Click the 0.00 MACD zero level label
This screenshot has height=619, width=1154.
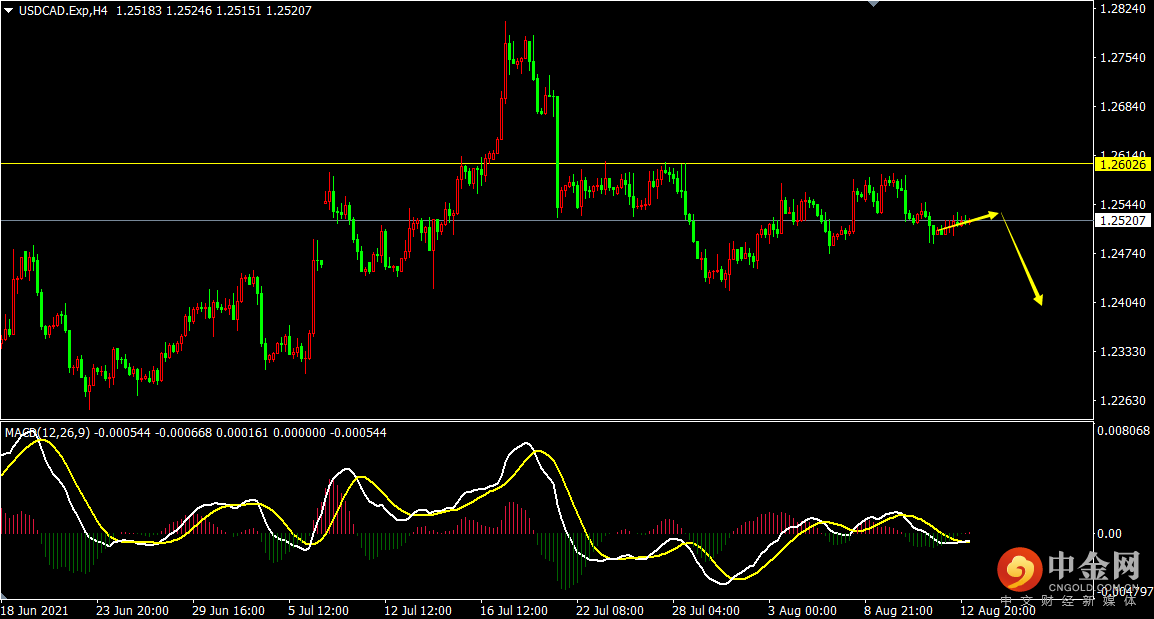[1109, 534]
